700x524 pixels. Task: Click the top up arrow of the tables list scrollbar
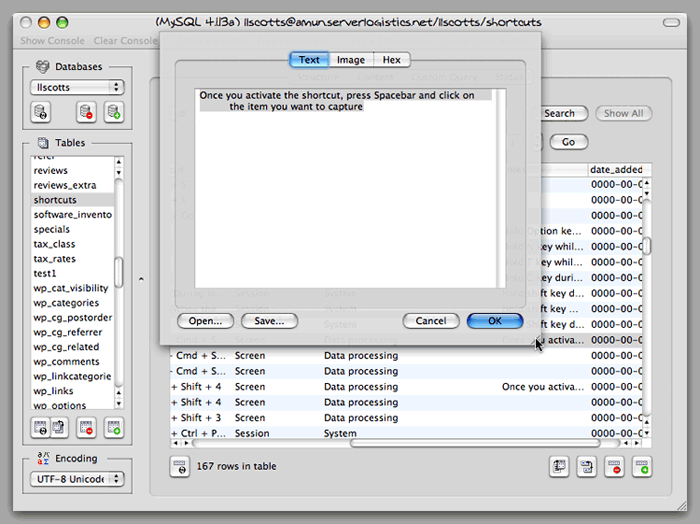pyautogui.click(x=119, y=162)
